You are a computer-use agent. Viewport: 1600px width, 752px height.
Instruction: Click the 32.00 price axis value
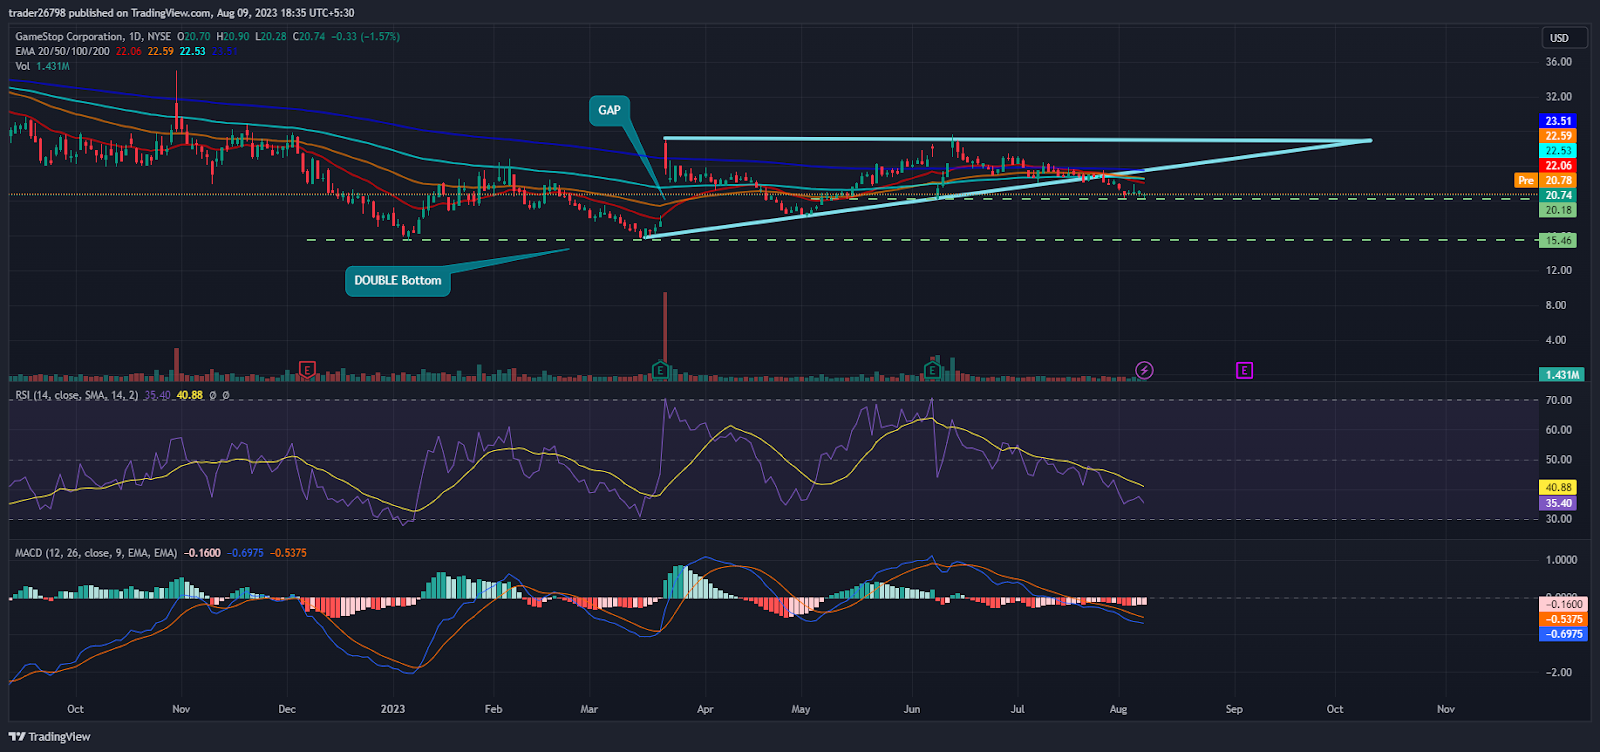(1558, 97)
